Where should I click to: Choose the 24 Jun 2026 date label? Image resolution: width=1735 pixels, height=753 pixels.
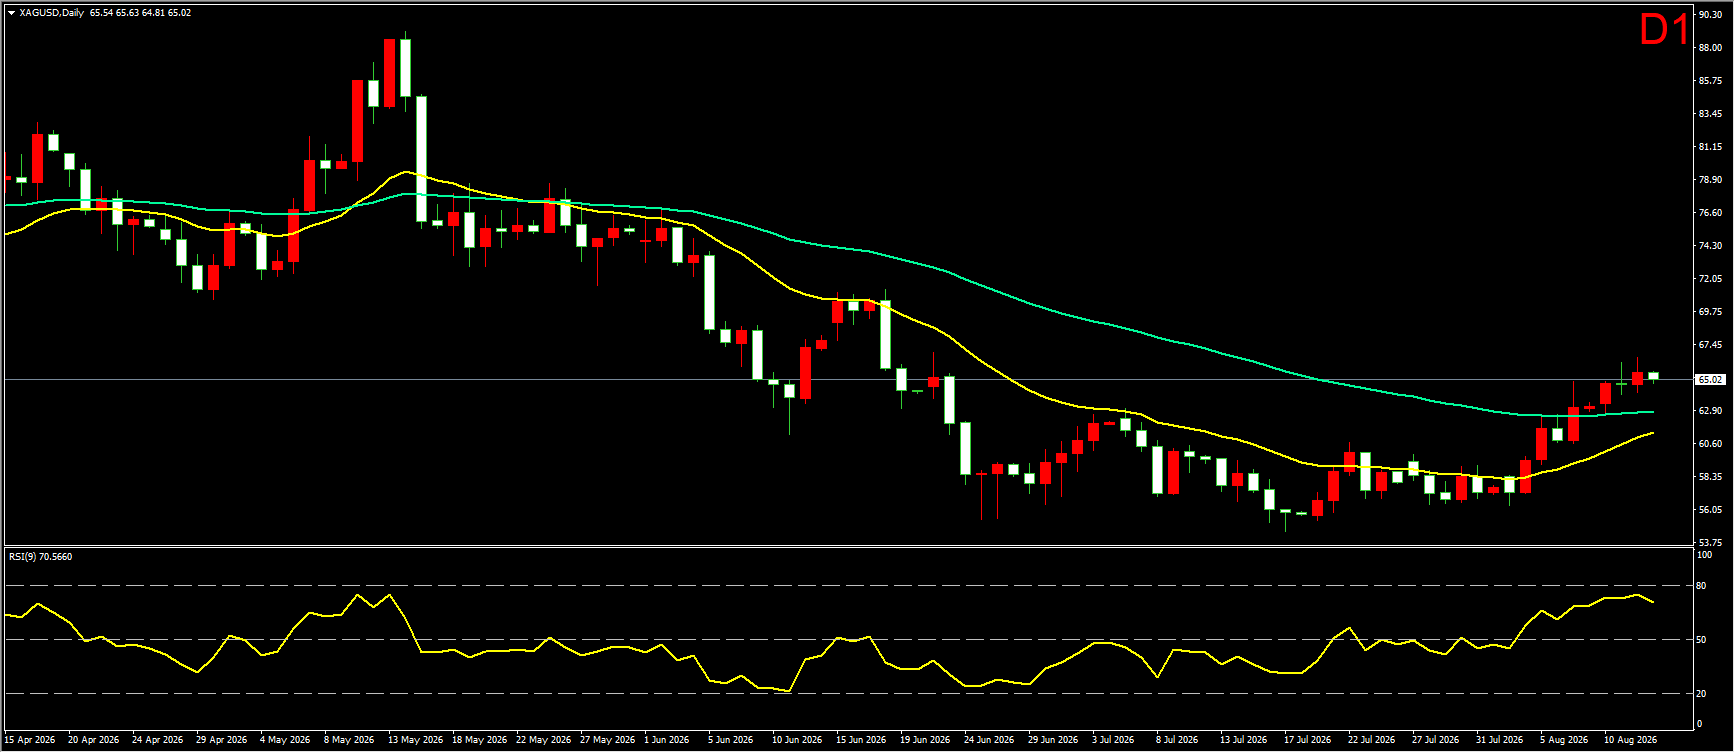(x=990, y=741)
